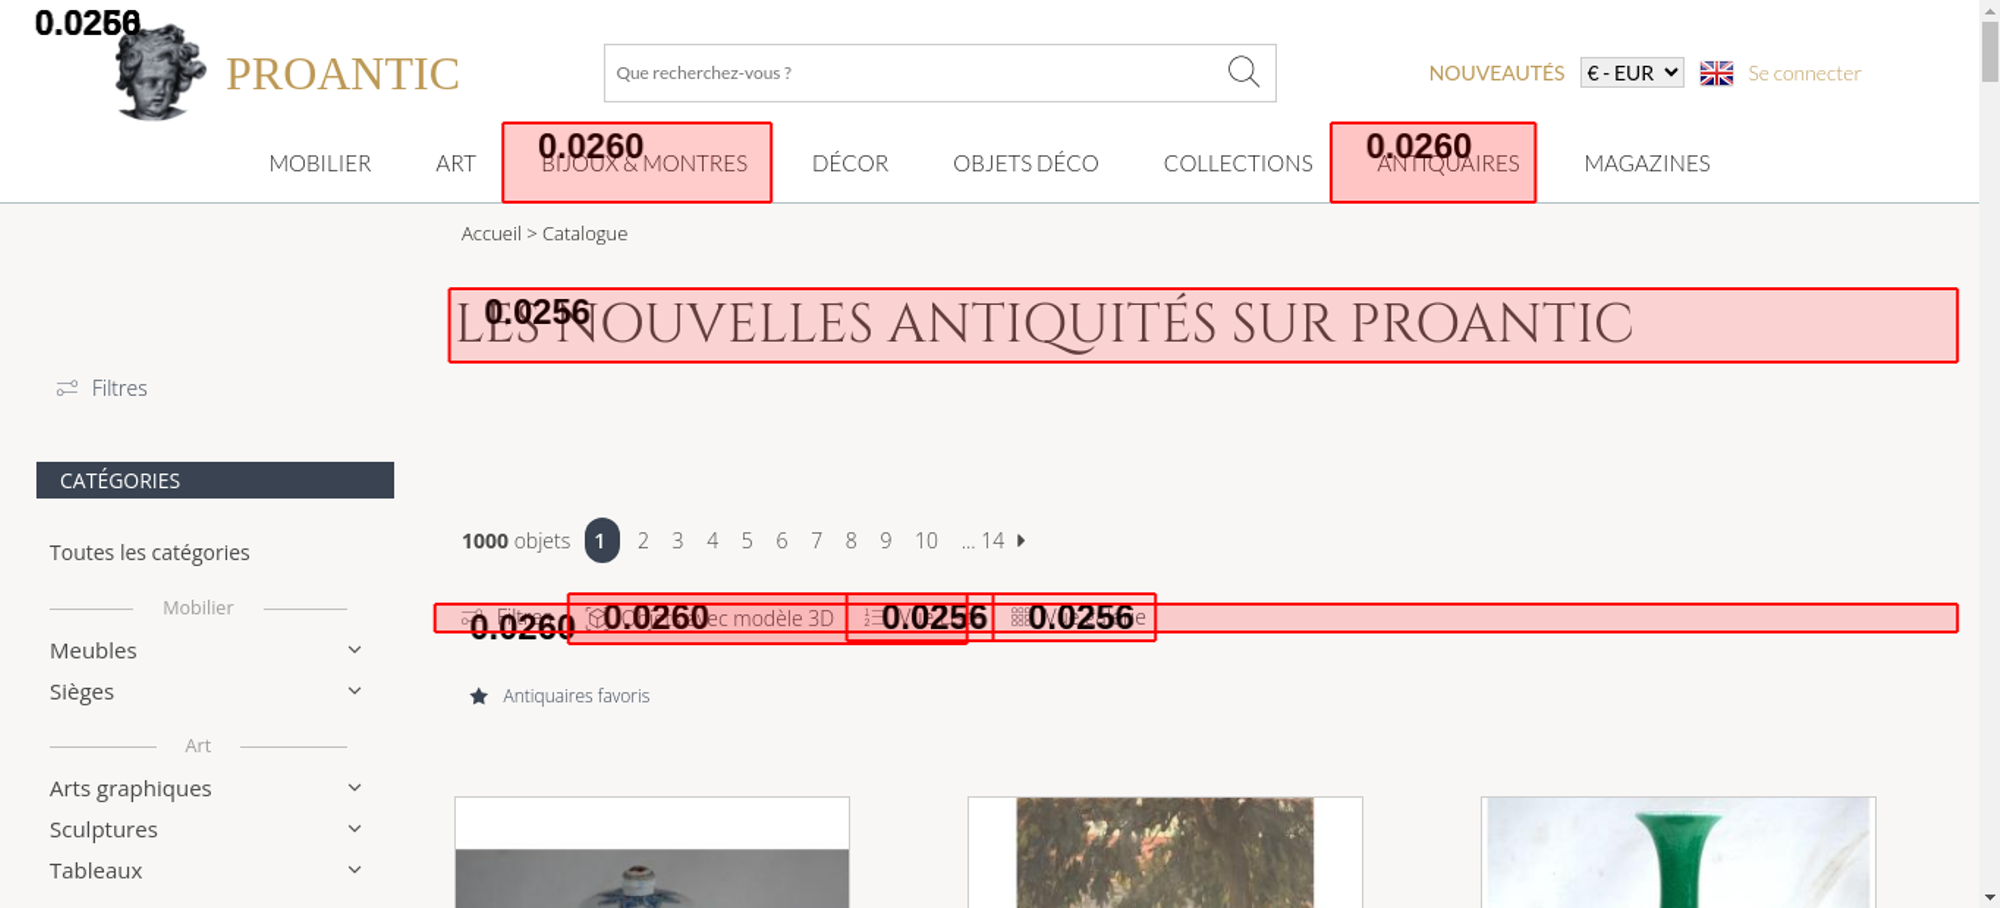
Task: Expand the Meubles category
Action: pyautogui.click(x=354, y=650)
